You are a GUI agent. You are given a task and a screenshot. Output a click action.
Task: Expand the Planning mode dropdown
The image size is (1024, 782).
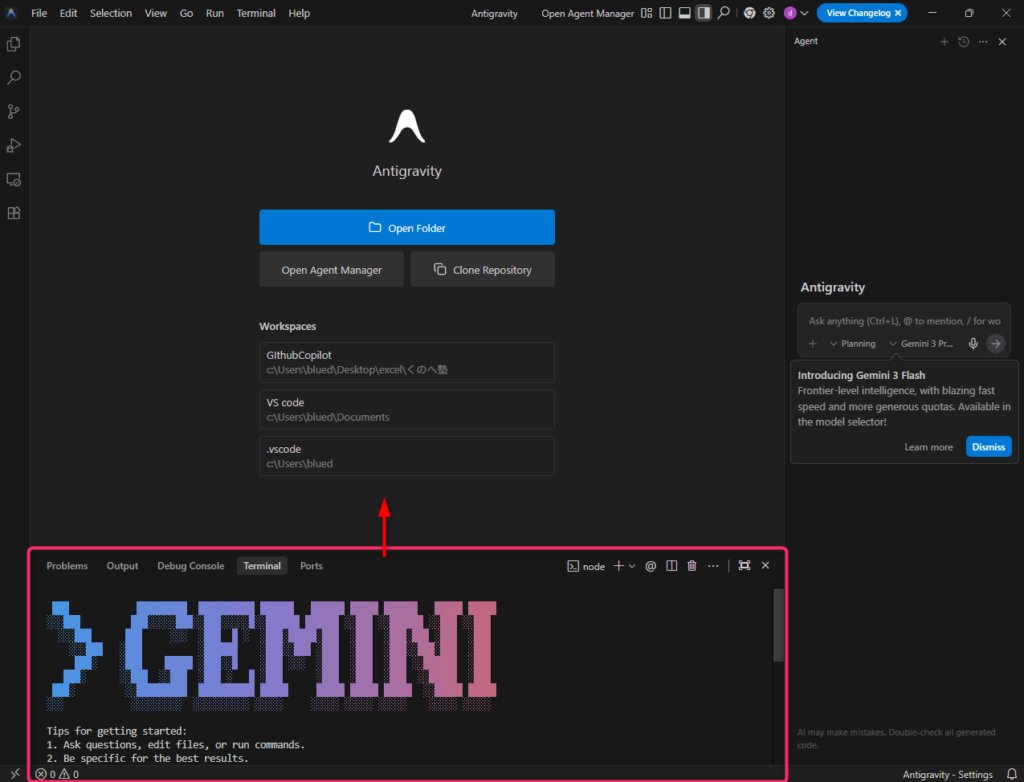point(852,344)
